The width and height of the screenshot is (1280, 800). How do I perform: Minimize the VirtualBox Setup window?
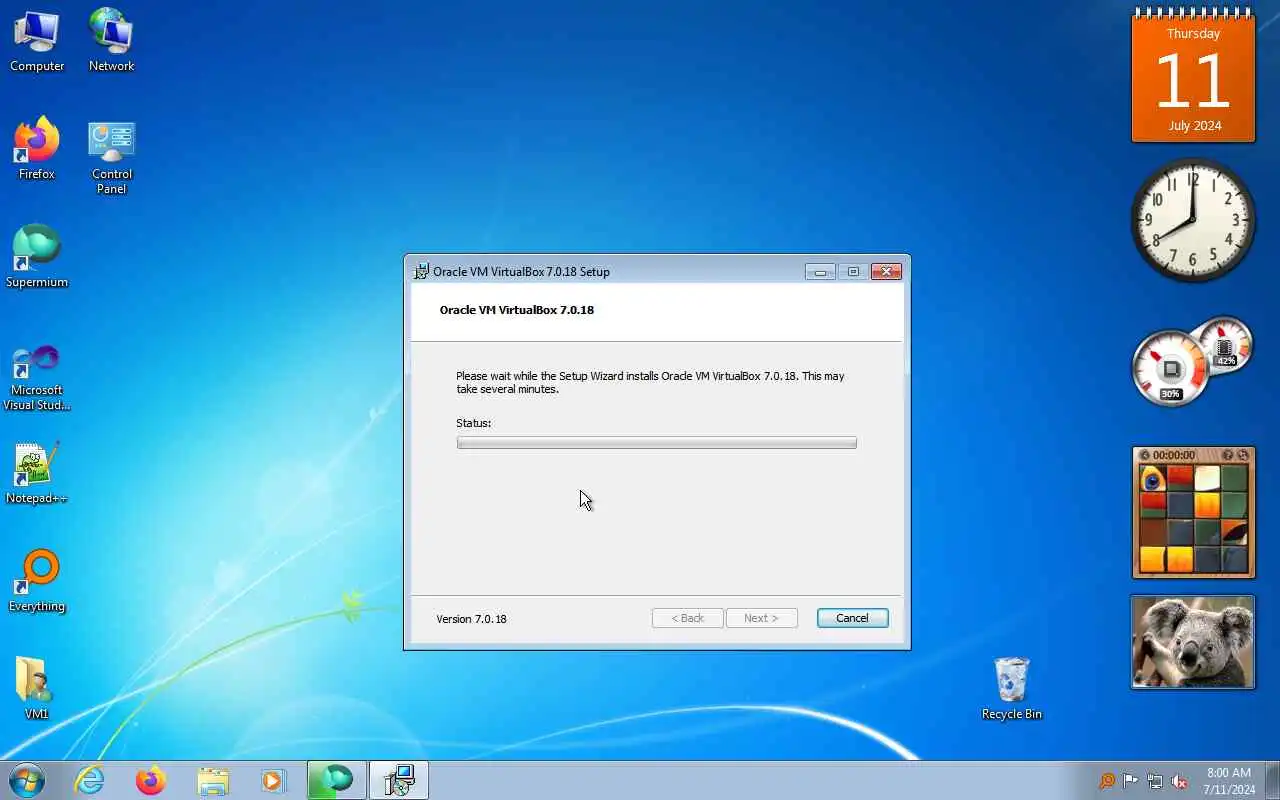tap(820, 271)
